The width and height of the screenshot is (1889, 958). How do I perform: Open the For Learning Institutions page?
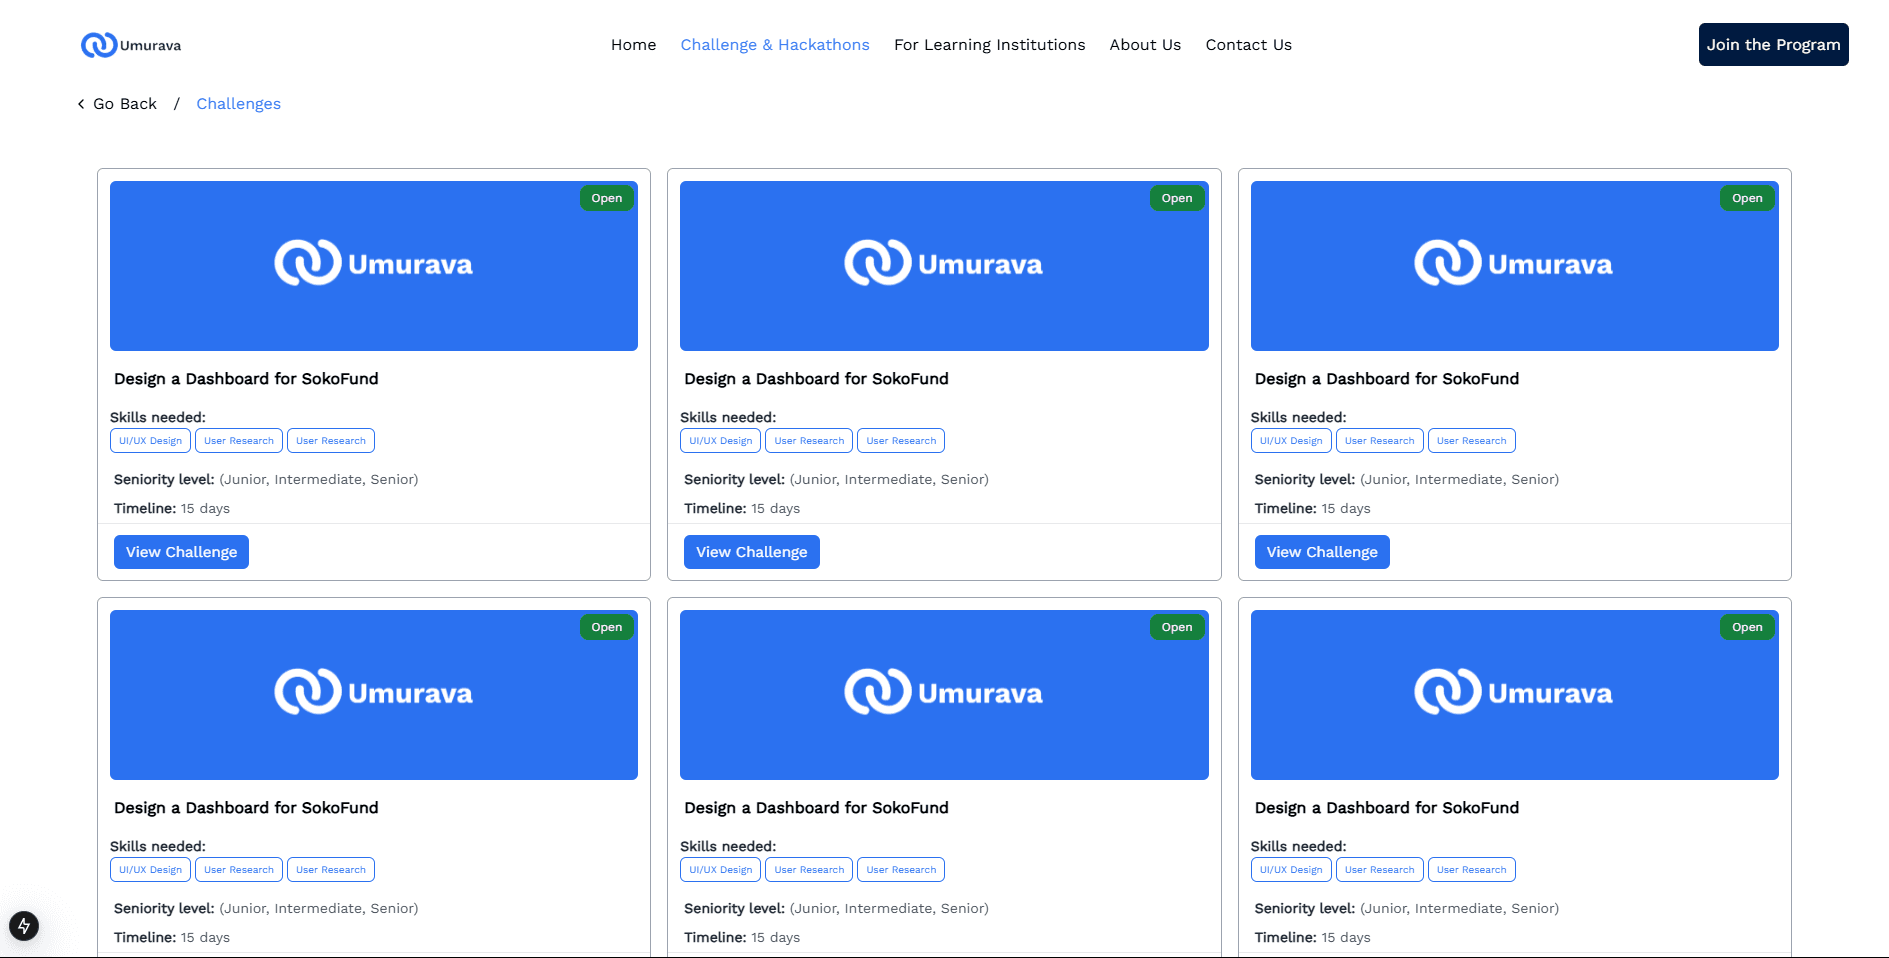pos(989,44)
